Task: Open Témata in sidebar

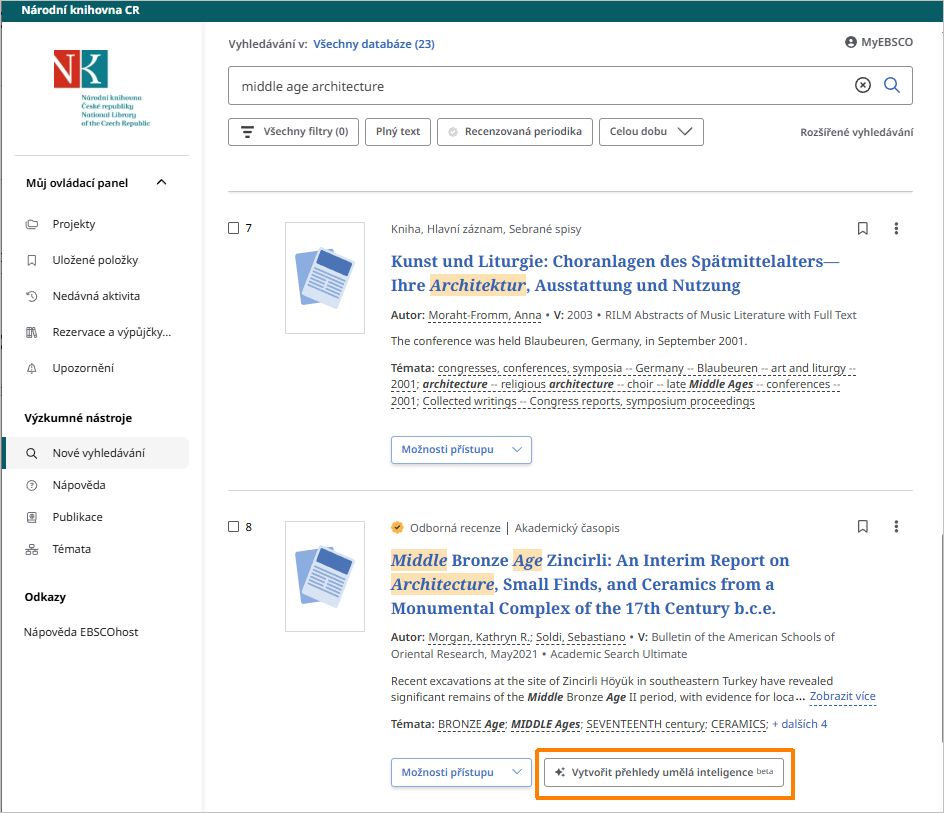Action: pyautogui.click(x=72, y=549)
